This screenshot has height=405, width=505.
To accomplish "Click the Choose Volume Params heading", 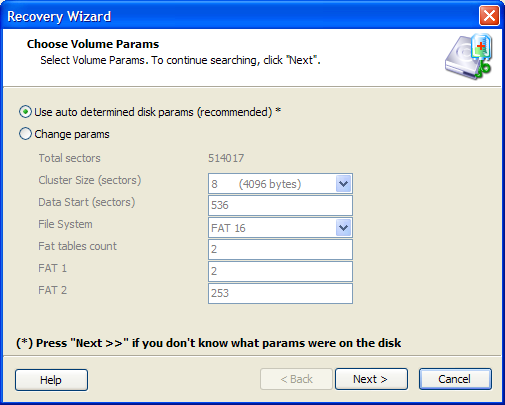I will pyautogui.click(x=93, y=44).
